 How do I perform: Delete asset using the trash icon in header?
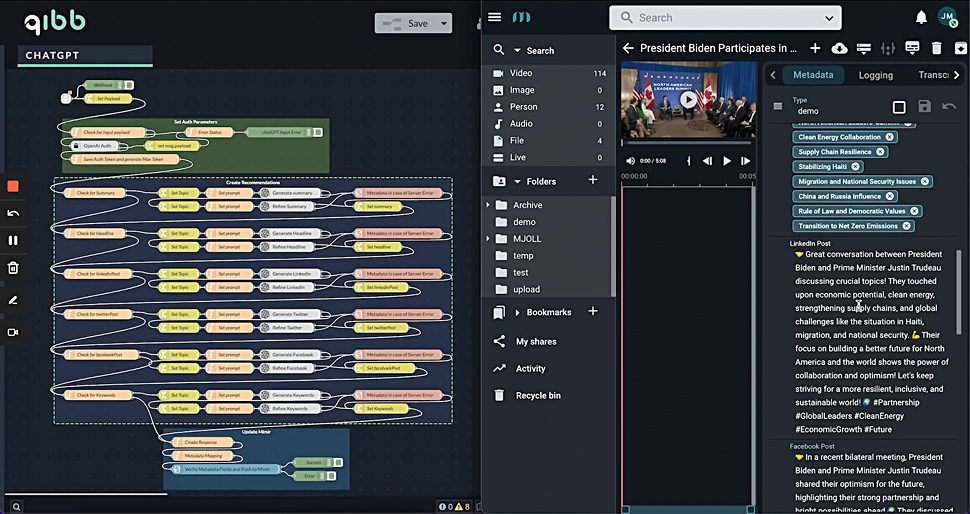pyautogui.click(x=936, y=48)
